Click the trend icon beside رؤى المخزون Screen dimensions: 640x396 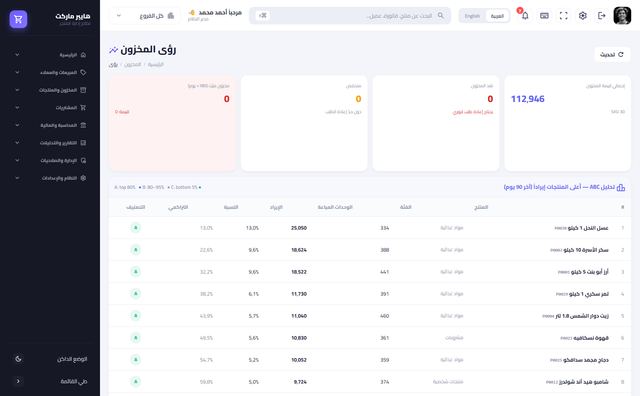point(113,50)
